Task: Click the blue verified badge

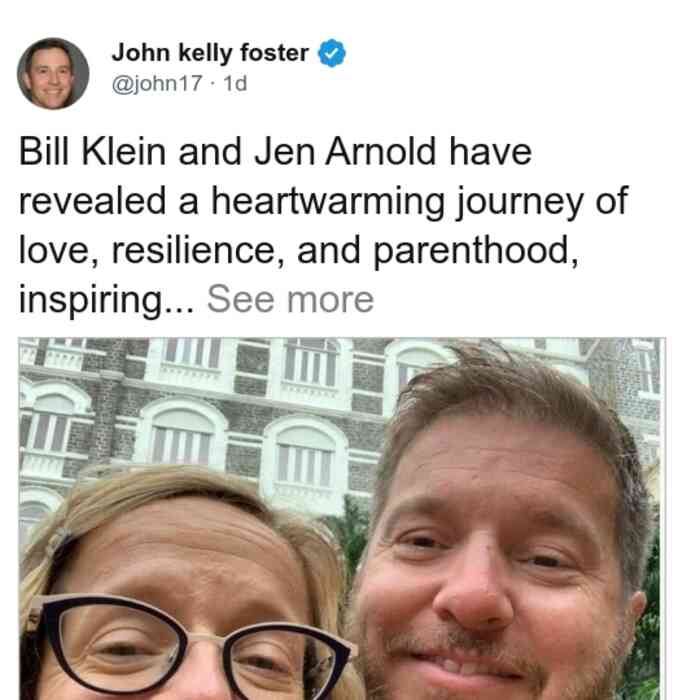Action: point(332,53)
